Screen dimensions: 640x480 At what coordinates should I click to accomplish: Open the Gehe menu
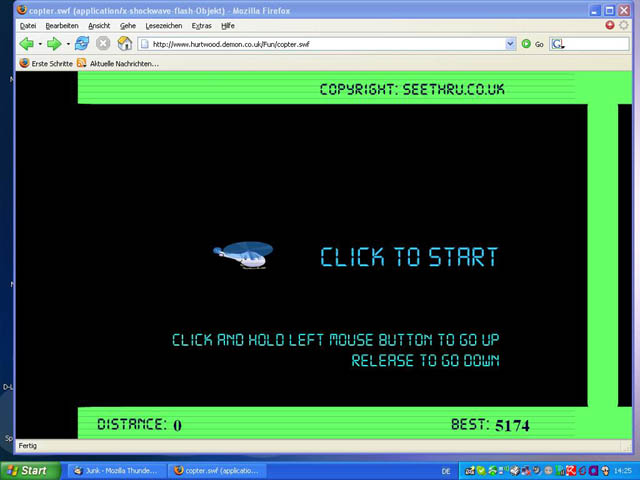pyautogui.click(x=128, y=26)
